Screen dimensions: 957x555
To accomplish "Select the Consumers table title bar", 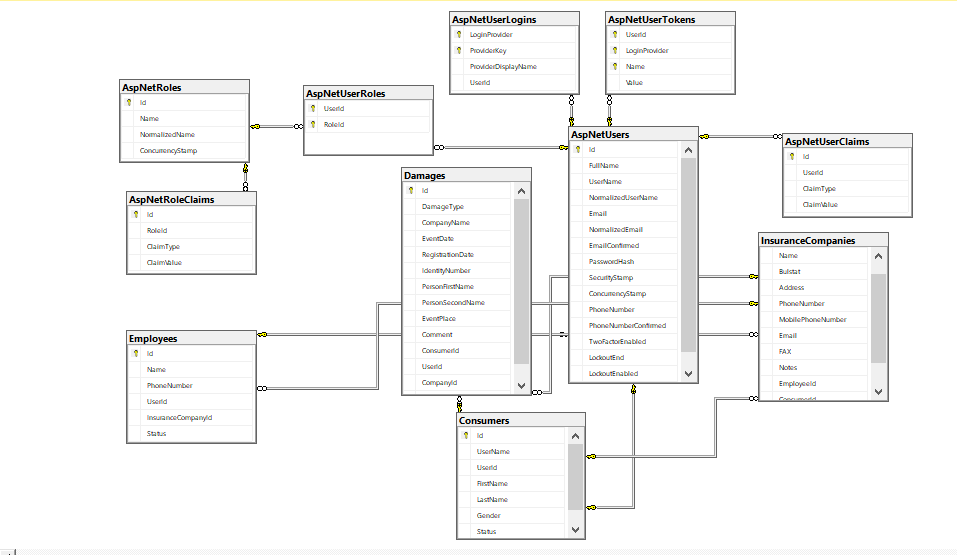I will [x=521, y=420].
